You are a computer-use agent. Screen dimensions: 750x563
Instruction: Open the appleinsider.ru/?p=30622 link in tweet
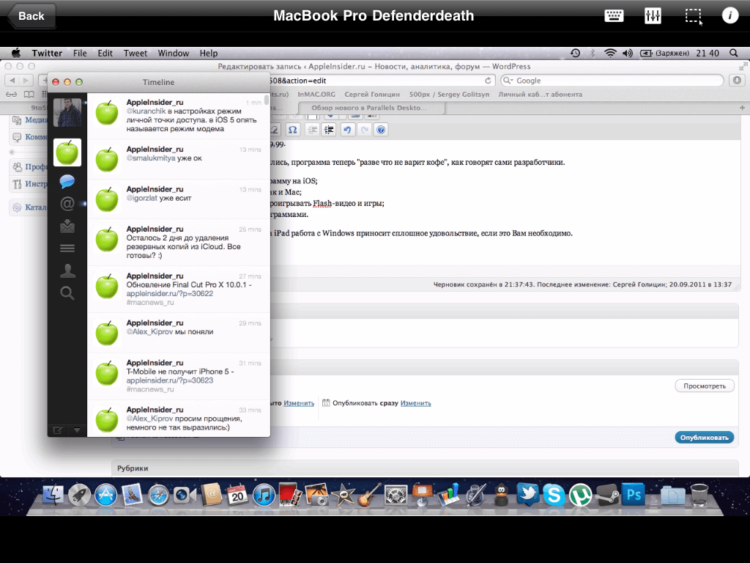[169, 293]
